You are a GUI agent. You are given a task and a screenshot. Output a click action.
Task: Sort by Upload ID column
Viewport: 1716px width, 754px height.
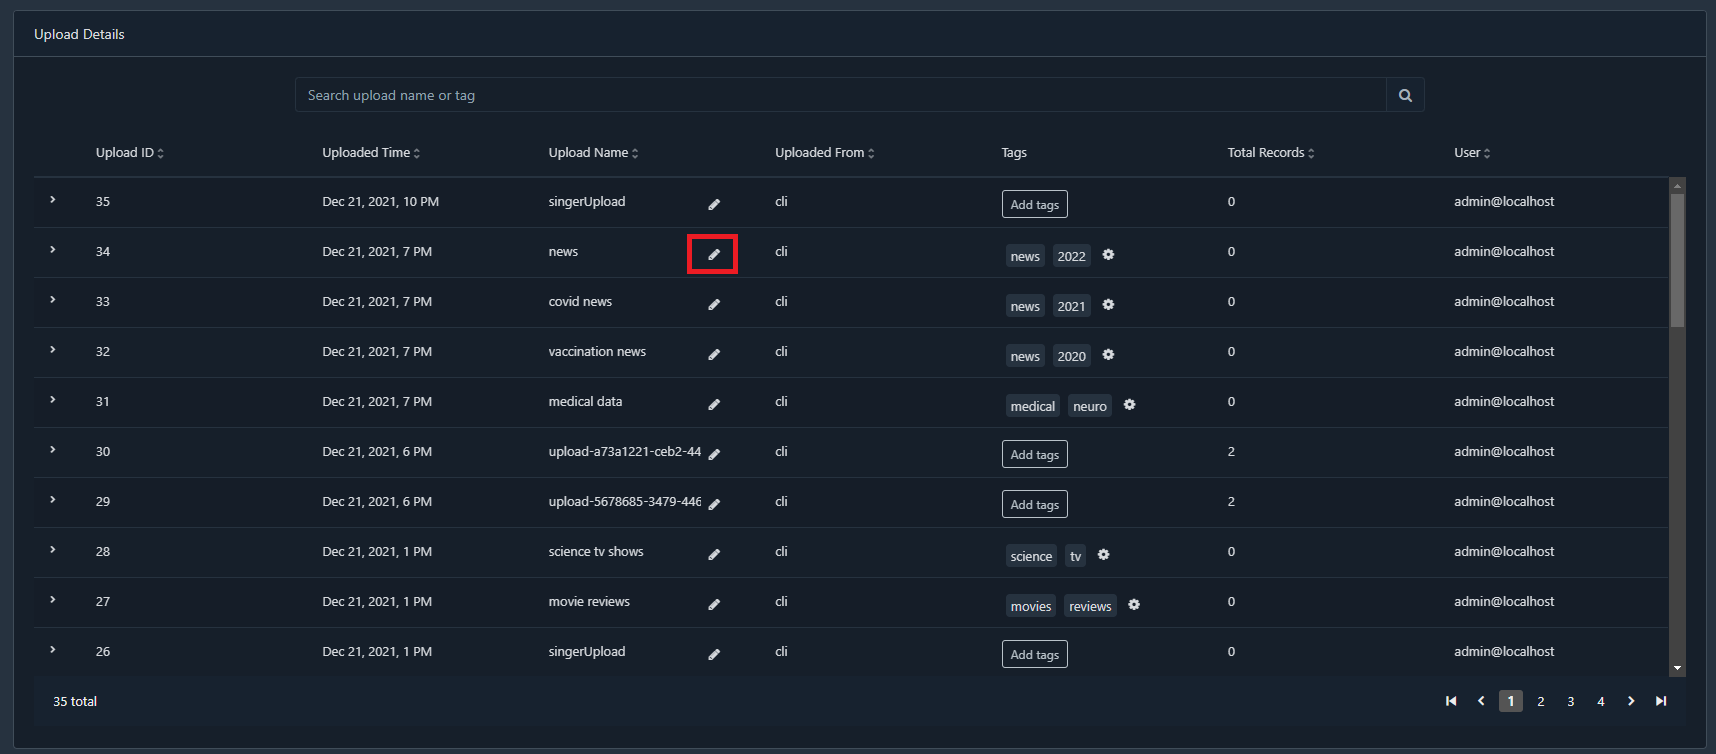(x=130, y=153)
